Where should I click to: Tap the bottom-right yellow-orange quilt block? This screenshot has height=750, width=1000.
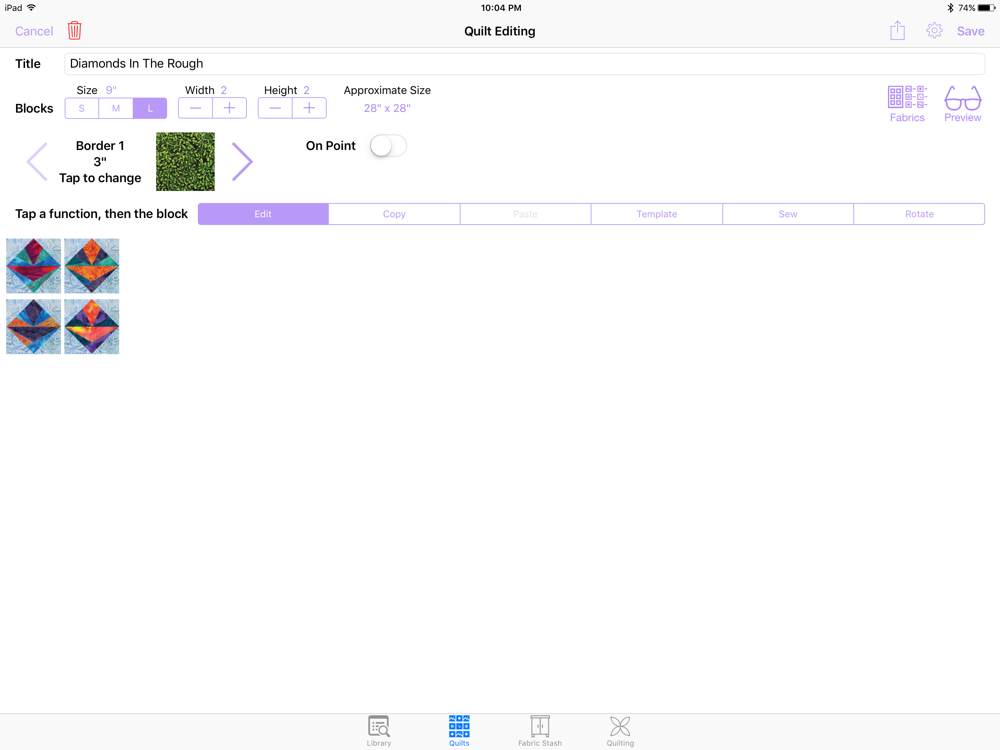click(92, 327)
